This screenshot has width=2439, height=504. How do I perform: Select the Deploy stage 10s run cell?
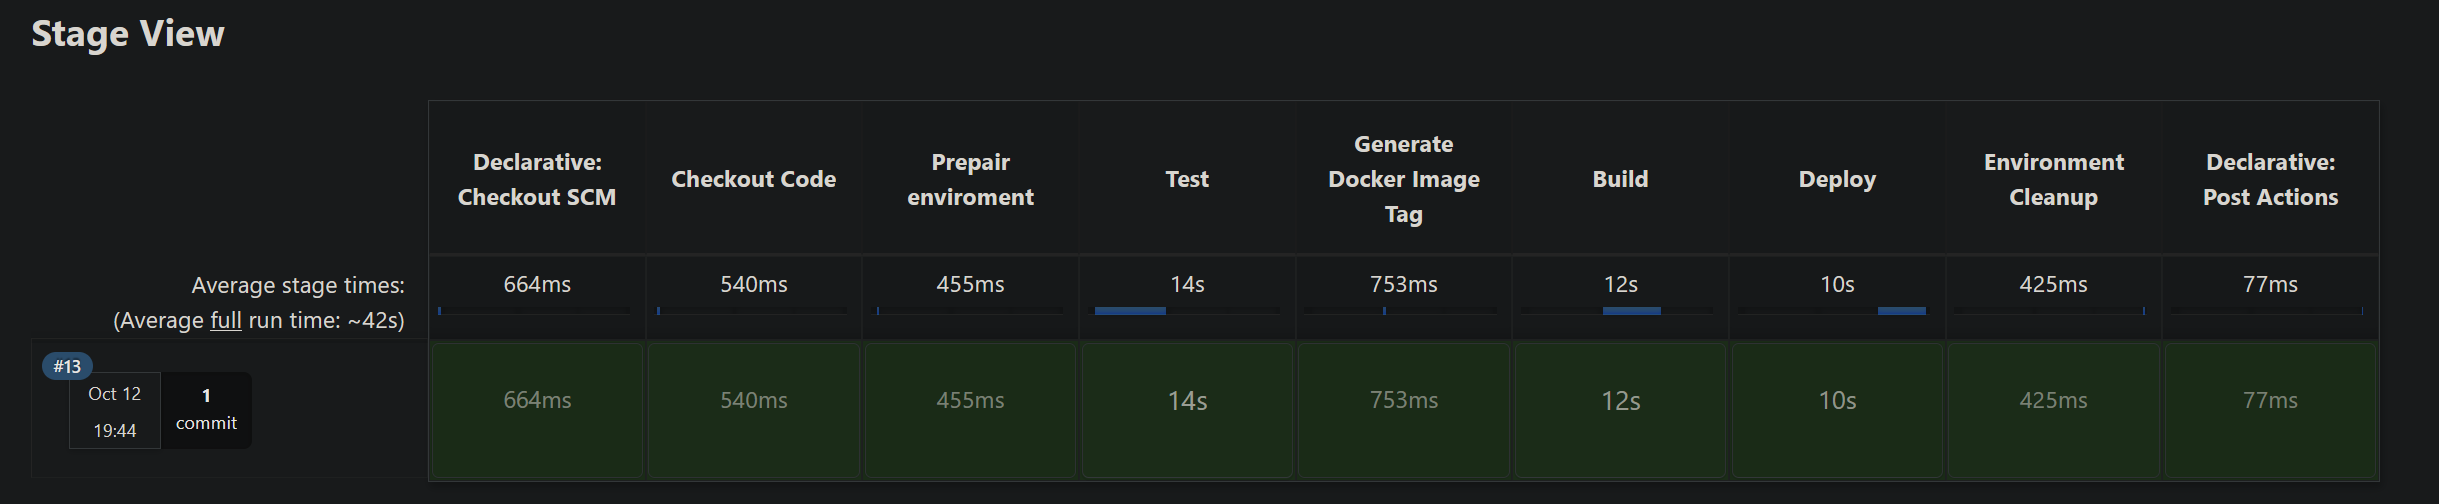pyautogui.click(x=1837, y=410)
